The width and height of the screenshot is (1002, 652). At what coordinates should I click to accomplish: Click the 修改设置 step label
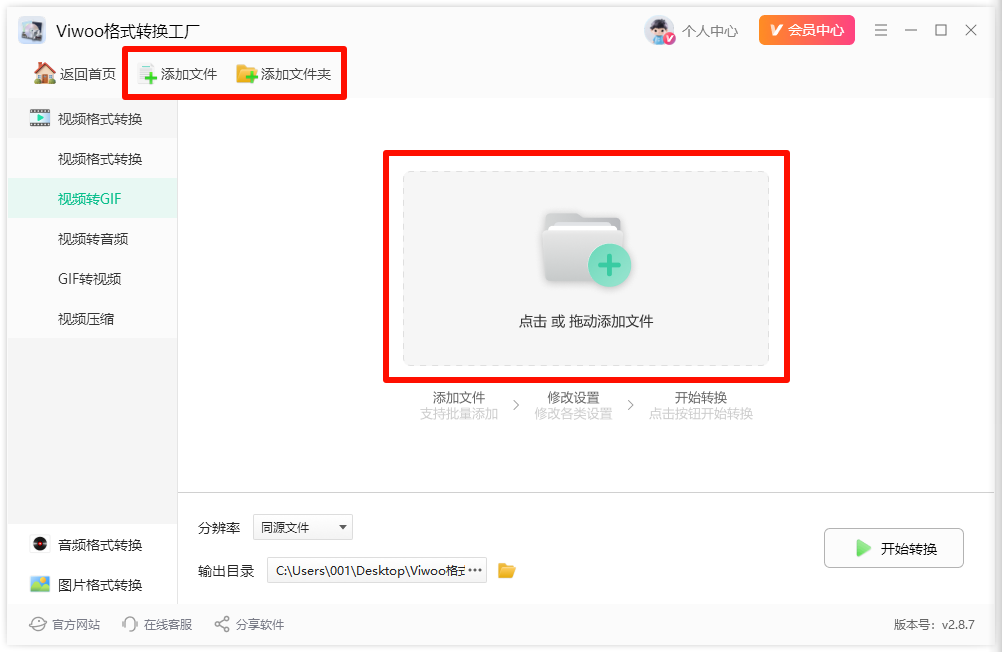point(573,397)
